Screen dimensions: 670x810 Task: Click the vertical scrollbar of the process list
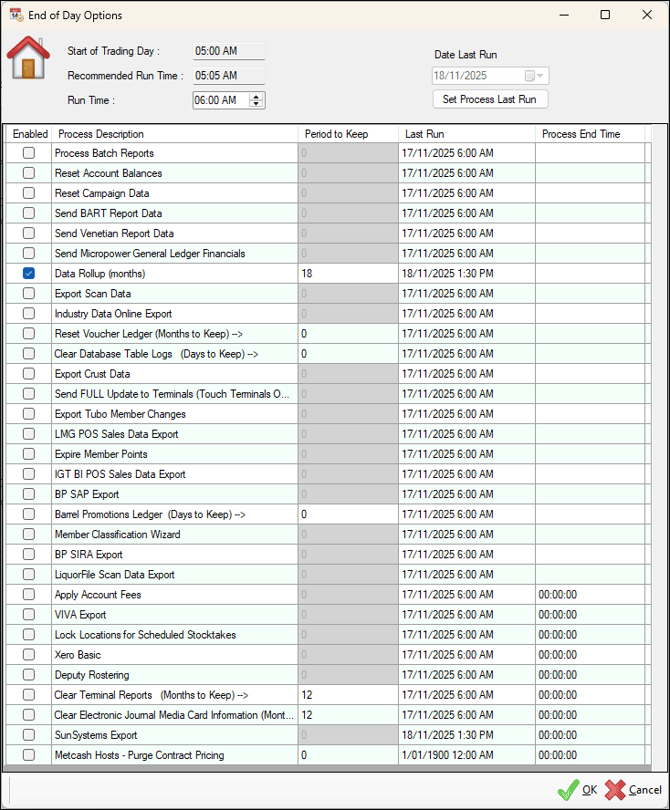(649, 454)
